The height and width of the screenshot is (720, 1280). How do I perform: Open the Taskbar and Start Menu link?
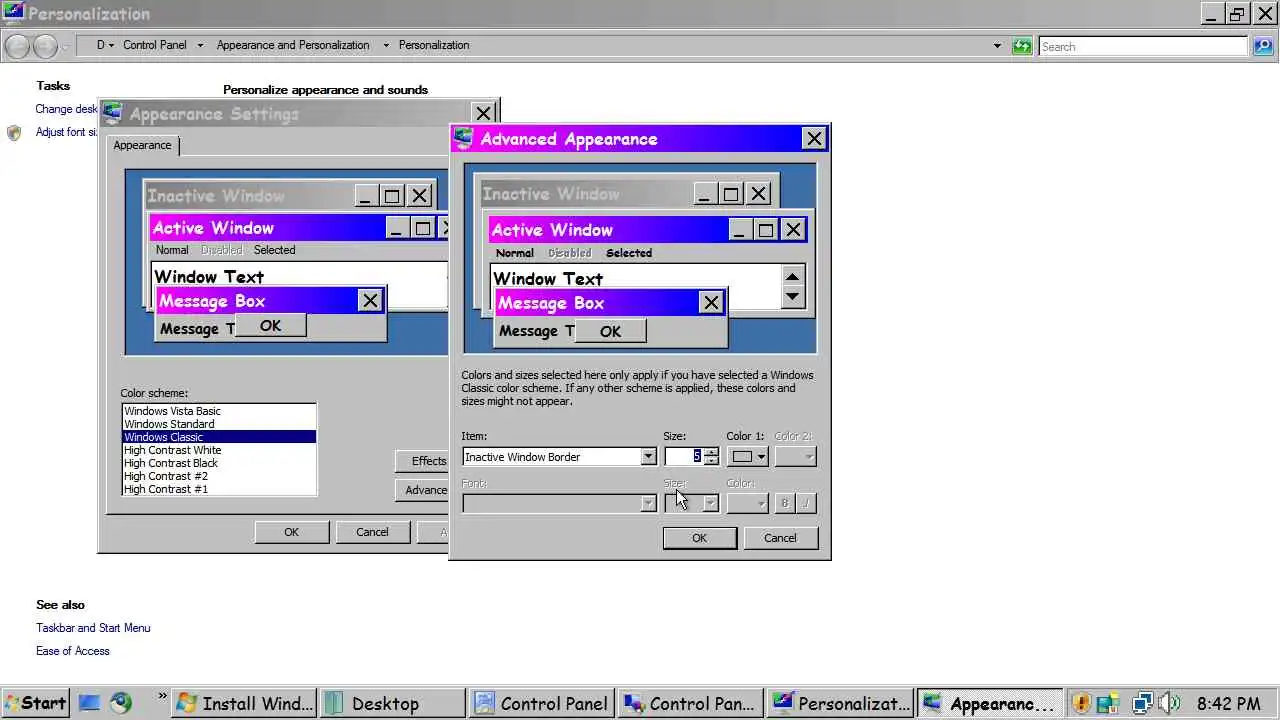pyautogui.click(x=93, y=628)
